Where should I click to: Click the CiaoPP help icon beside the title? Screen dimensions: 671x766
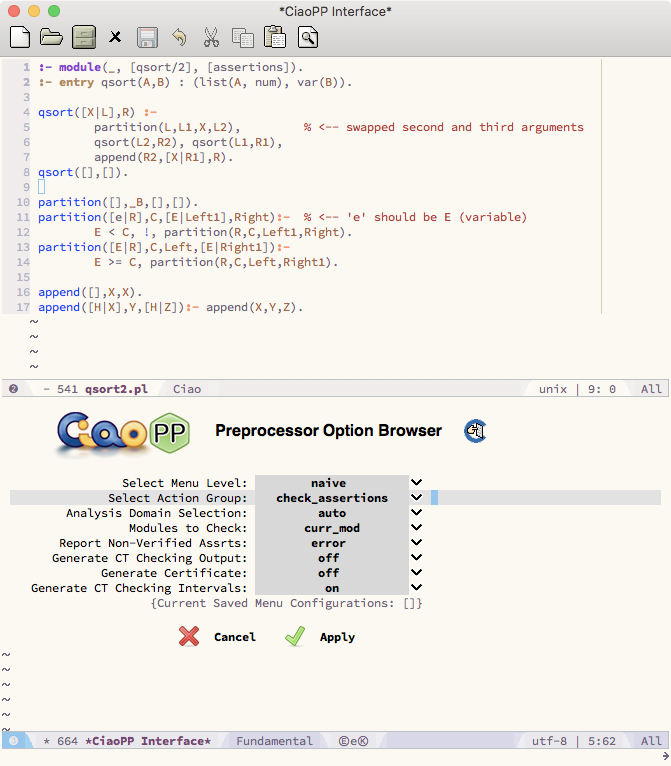[x=475, y=431]
